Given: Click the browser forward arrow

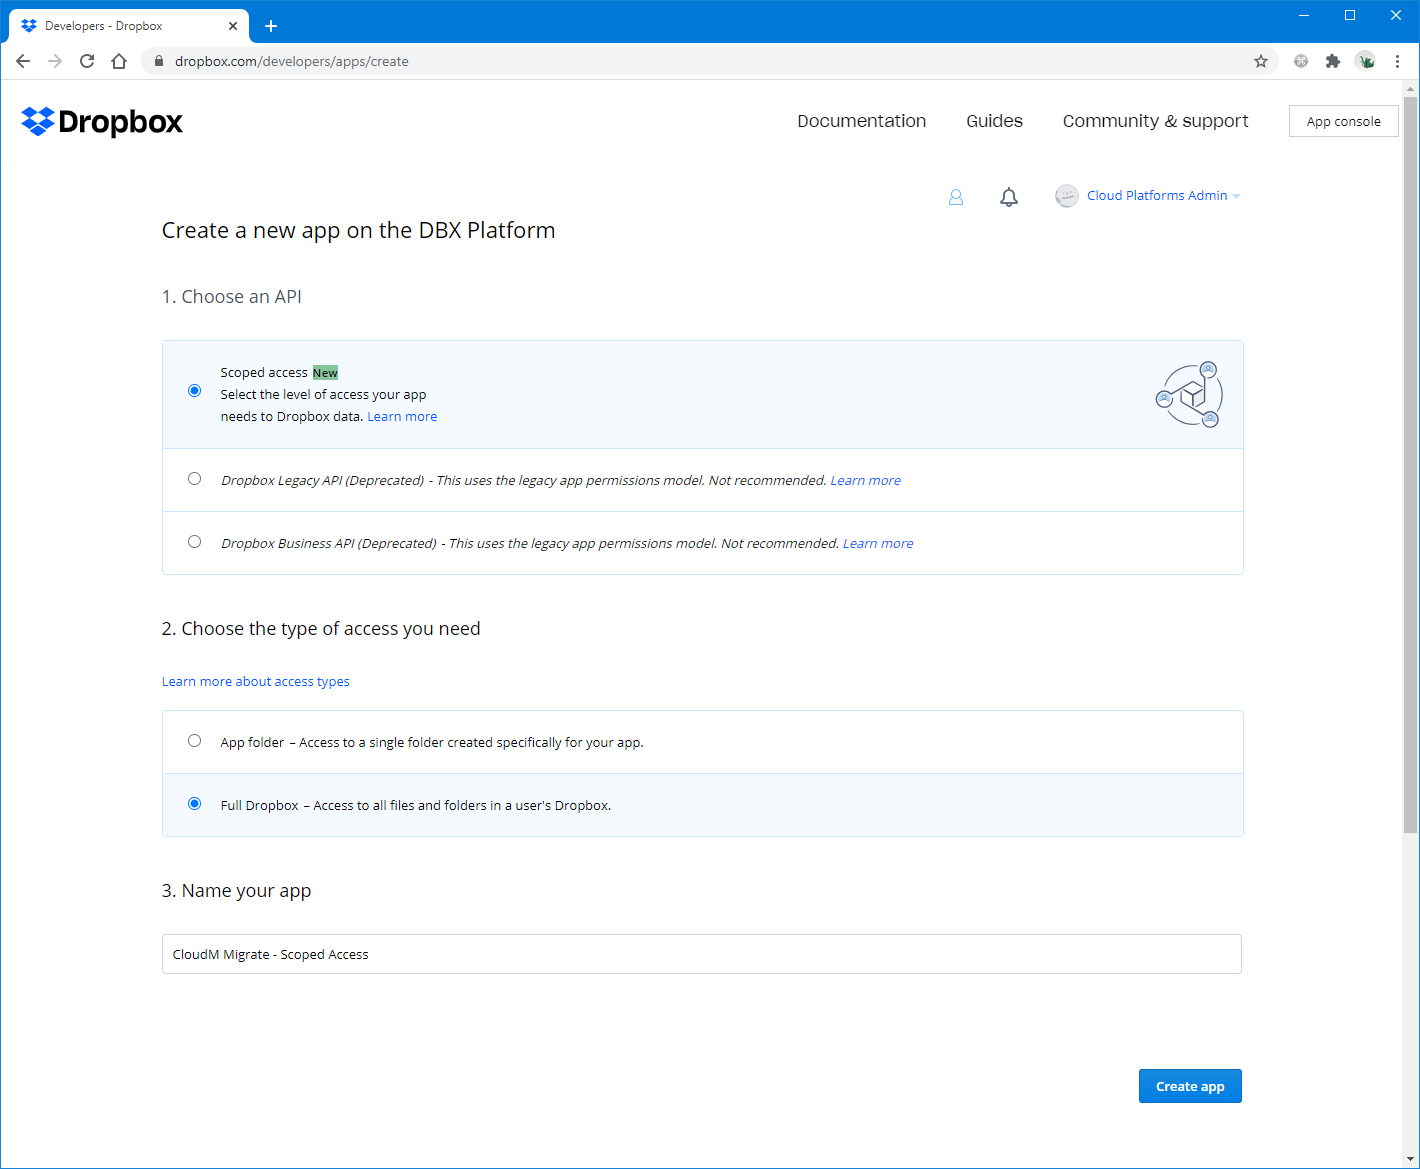Looking at the screenshot, I should [55, 61].
